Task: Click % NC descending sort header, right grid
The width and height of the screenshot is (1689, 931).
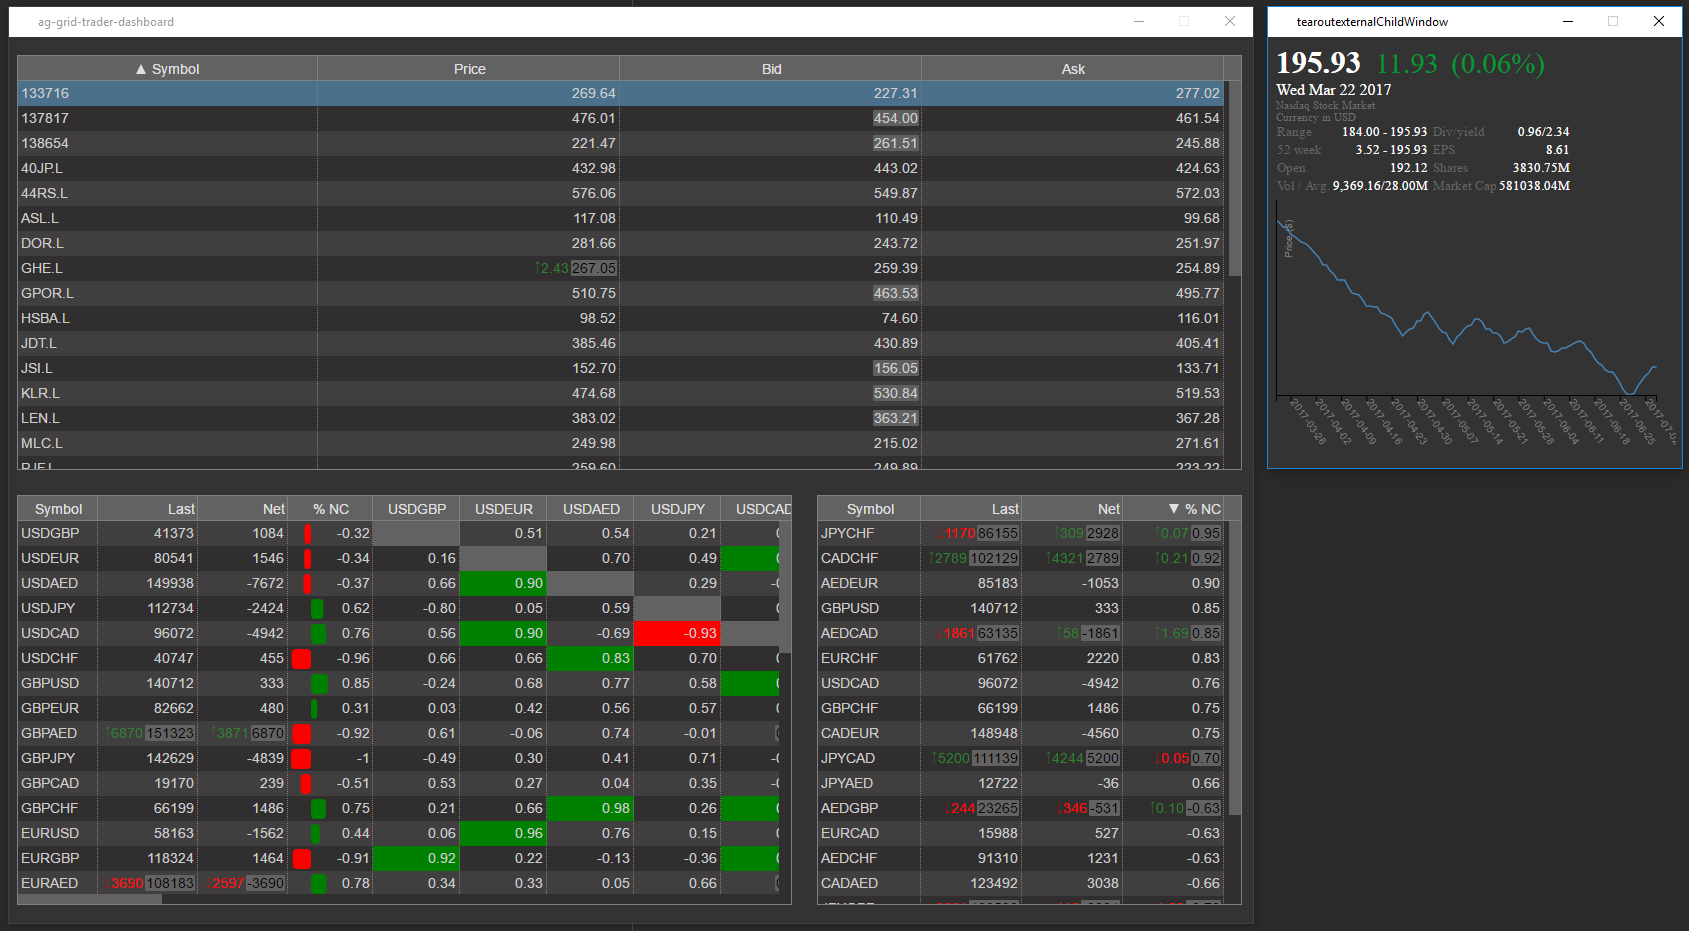Action: (1172, 509)
